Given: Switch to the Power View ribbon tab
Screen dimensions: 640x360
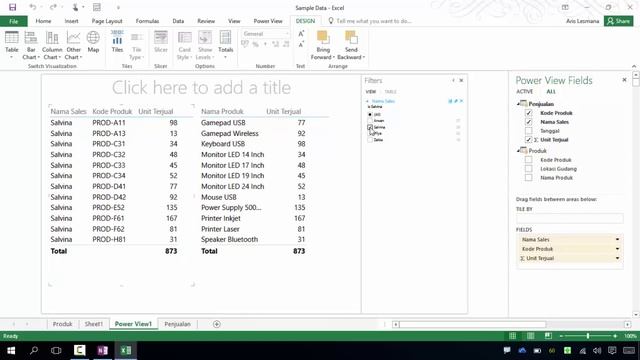Looking at the screenshot, I should (x=268, y=21).
